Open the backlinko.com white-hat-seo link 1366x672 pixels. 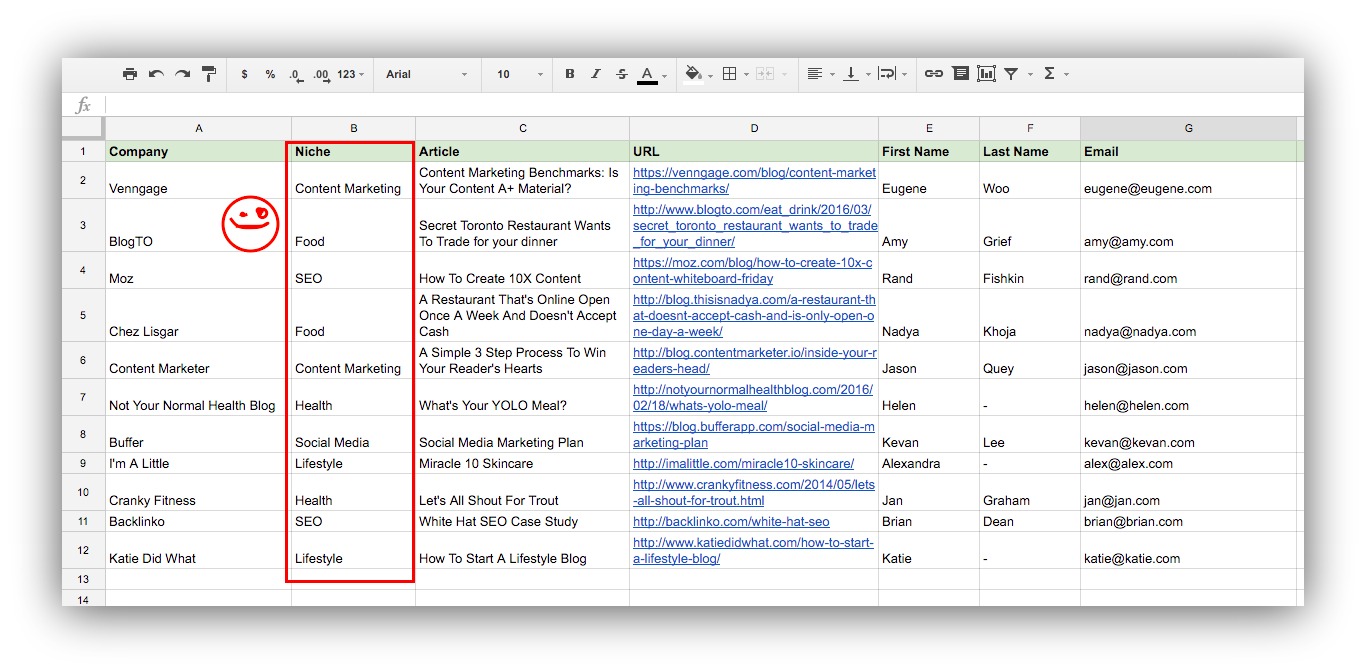pos(731,522)
